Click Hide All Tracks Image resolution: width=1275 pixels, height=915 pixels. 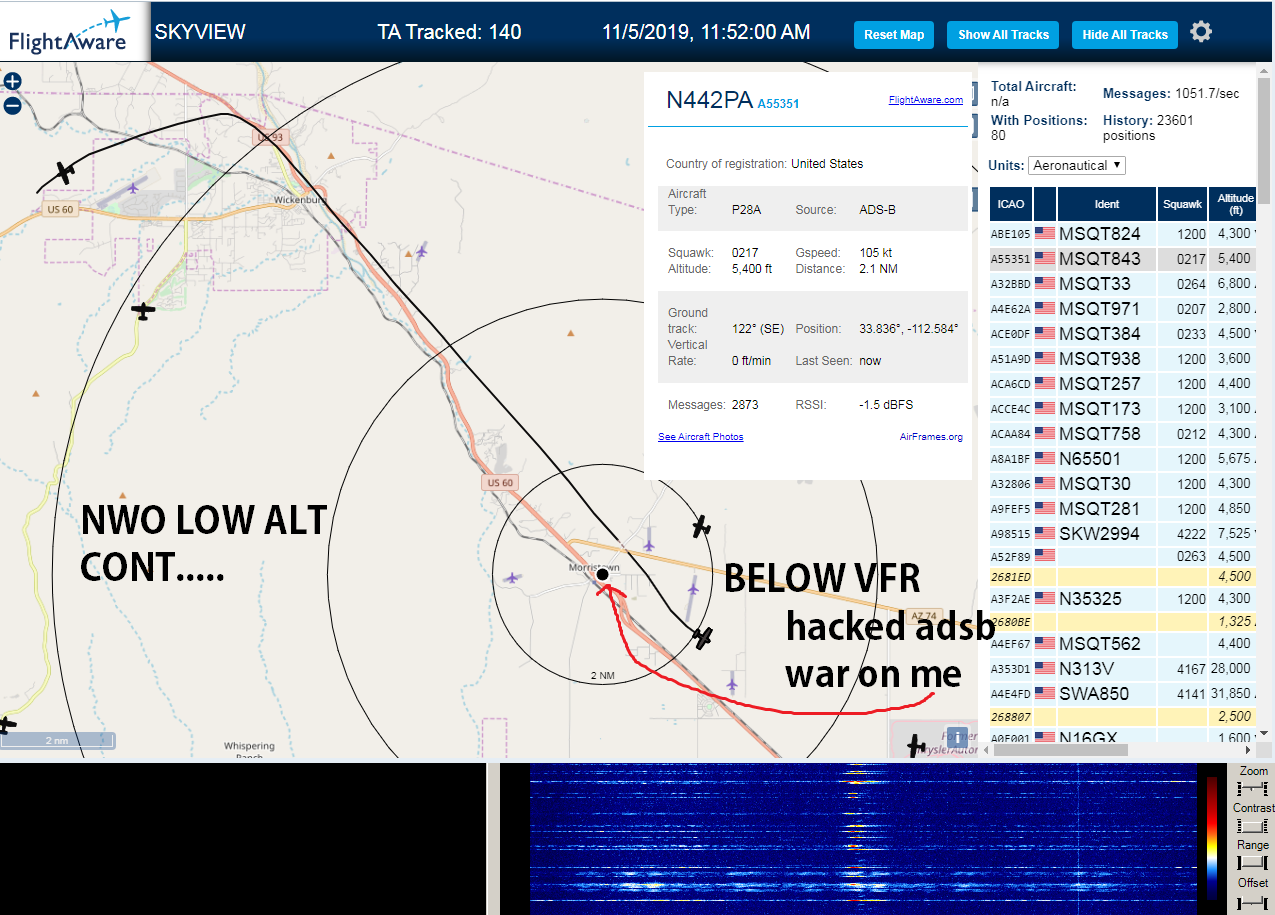pos(1125,34)
